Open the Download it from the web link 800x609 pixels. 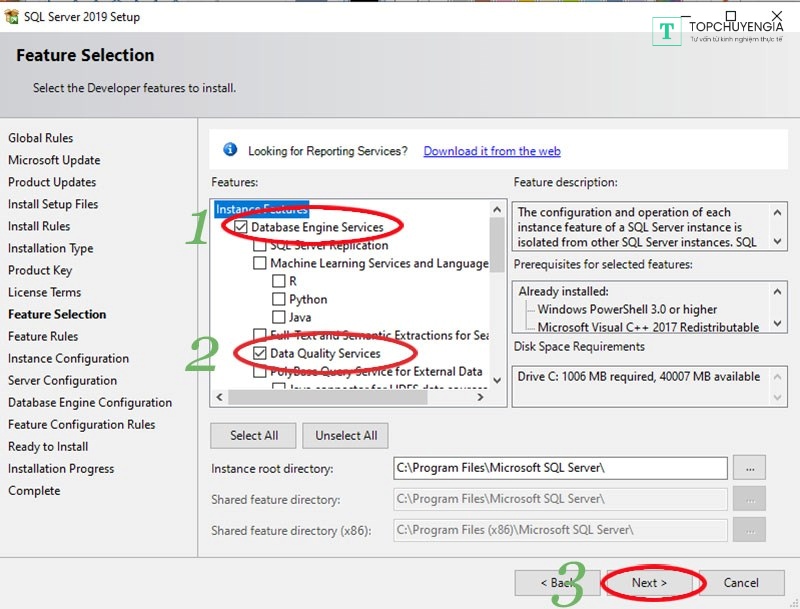coord(491,151)
